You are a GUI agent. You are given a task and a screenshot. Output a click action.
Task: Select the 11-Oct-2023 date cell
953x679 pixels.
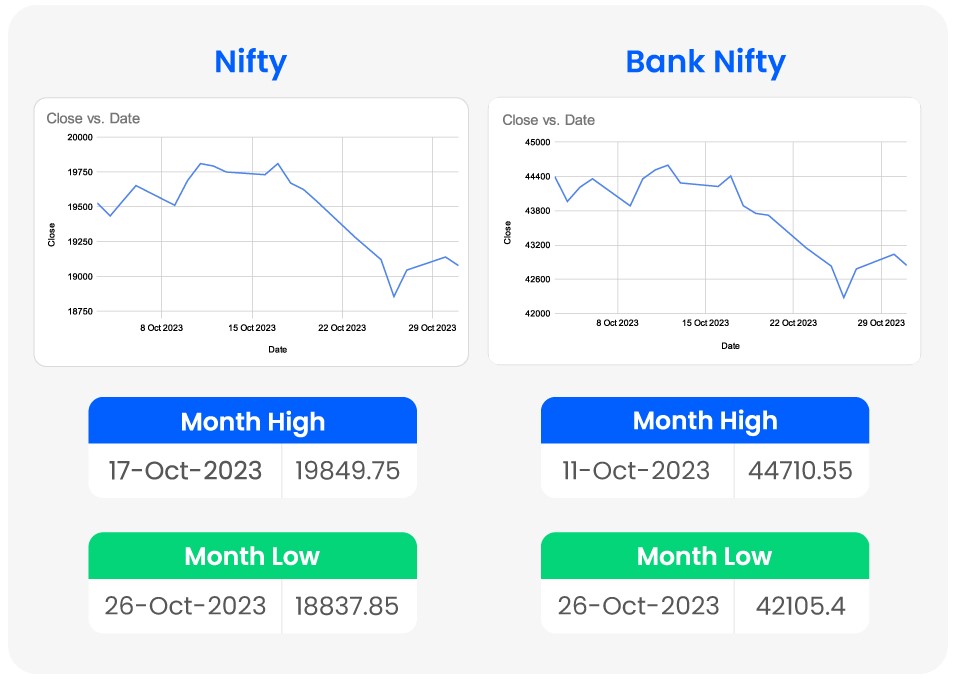point(637,471)
